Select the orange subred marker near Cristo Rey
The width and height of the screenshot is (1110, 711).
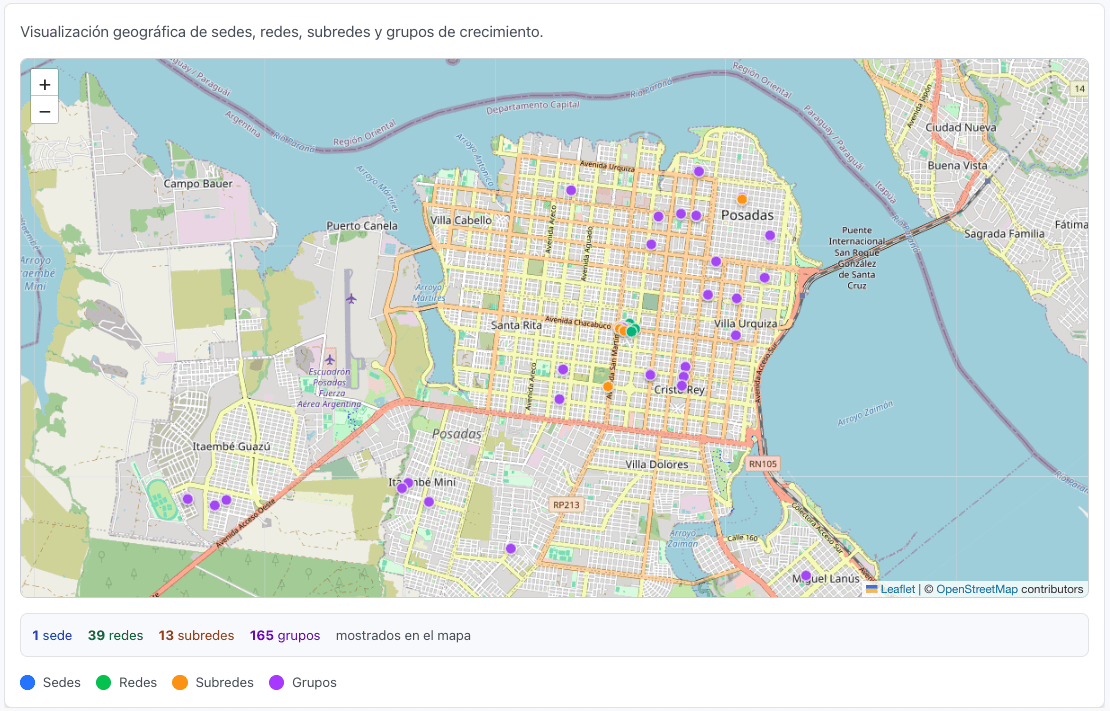click(x=608, y=385)
